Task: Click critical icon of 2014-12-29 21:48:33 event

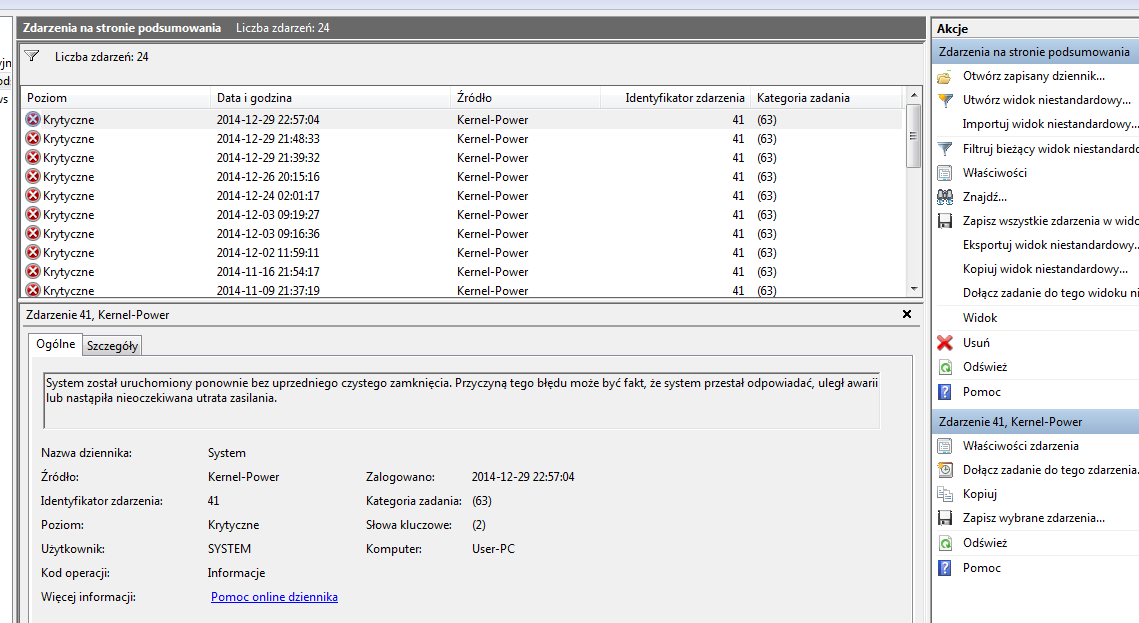Action: pos(33,138)
